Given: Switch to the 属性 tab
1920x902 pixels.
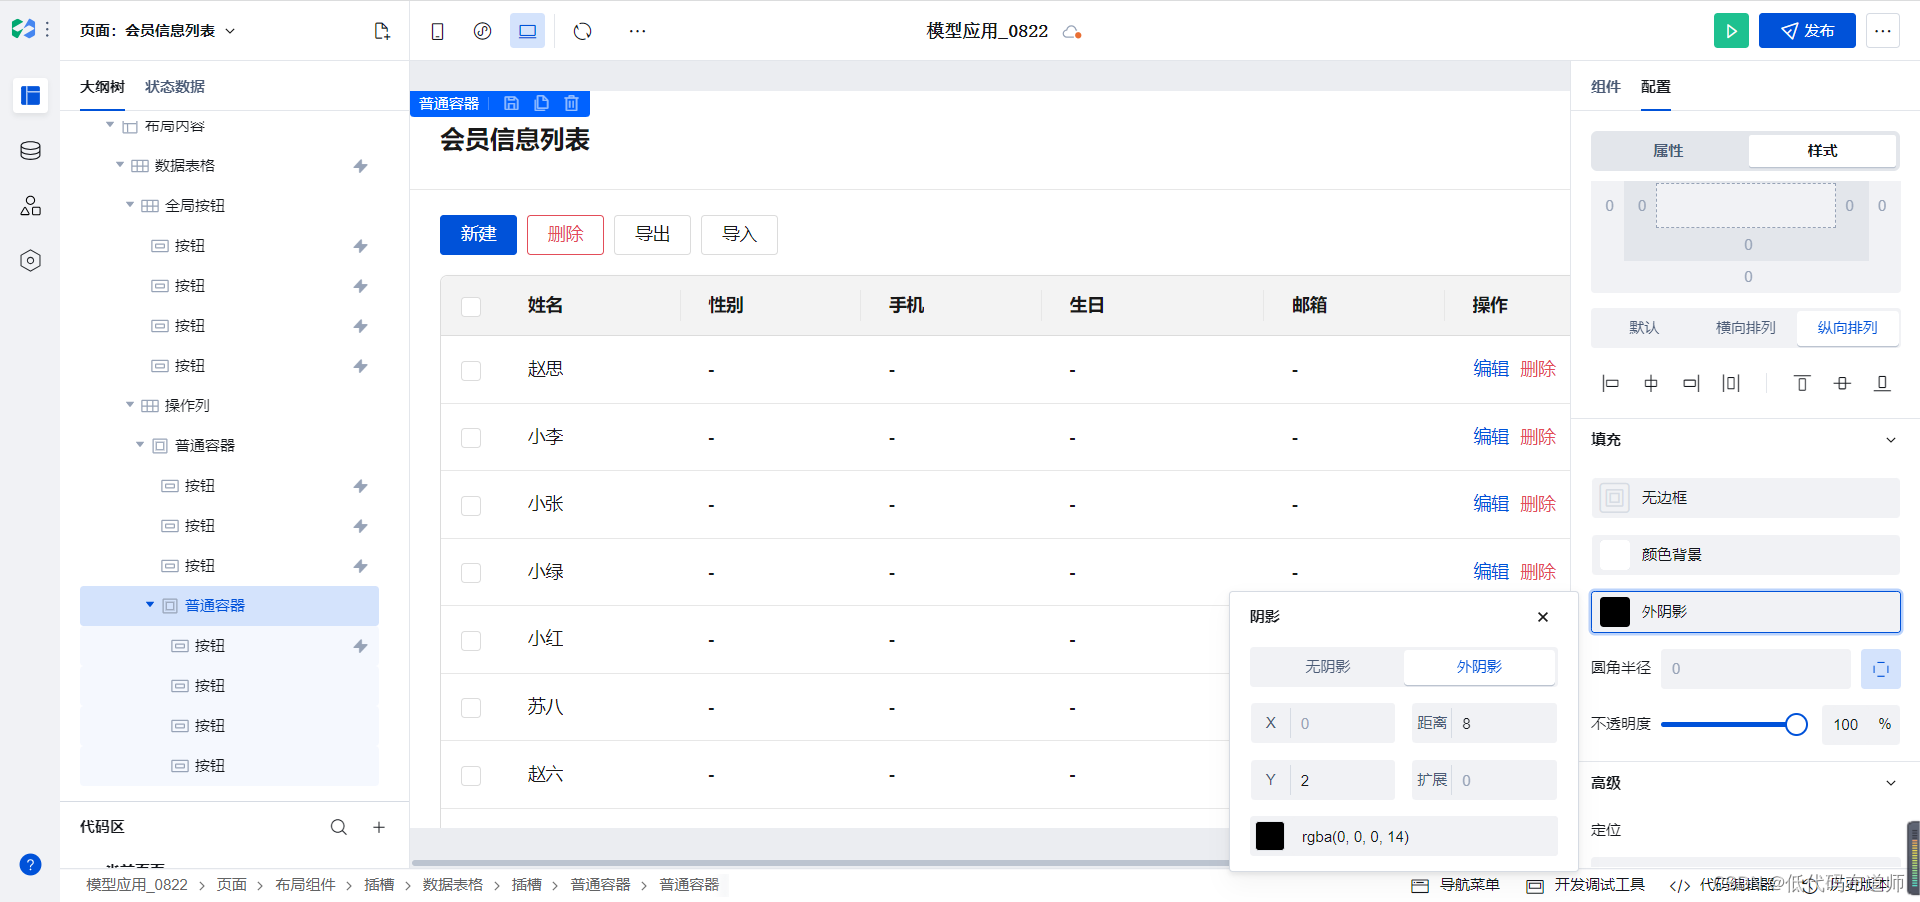Looking at the screenshot, I should [x=1668, y=151].
